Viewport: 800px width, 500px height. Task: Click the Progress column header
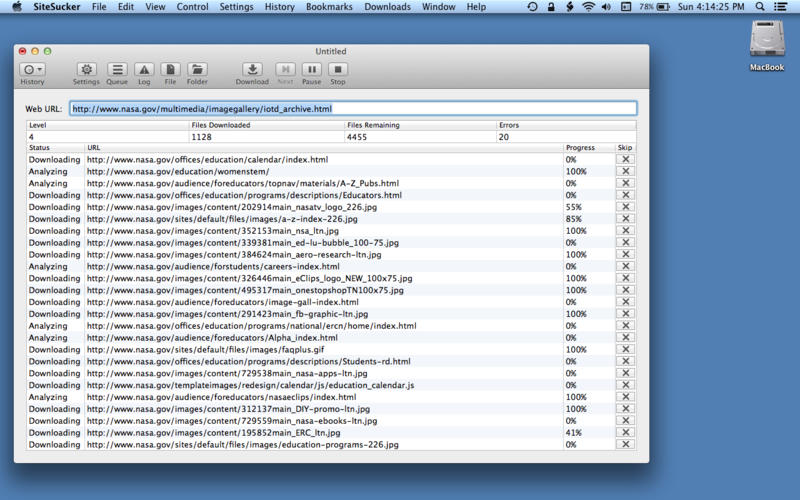[588, 148]
